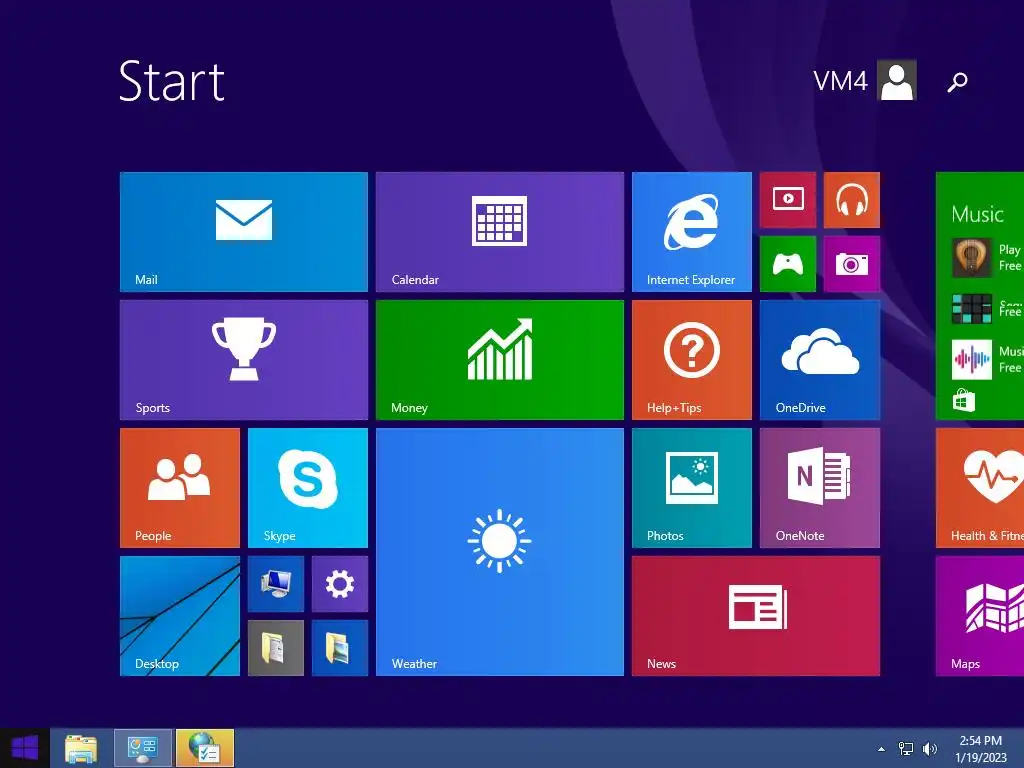This screenshot has height=768, width=1024.
Task: Open Server Manager taskbar icon
Action: pyautogui.click(x=143, y=749)
